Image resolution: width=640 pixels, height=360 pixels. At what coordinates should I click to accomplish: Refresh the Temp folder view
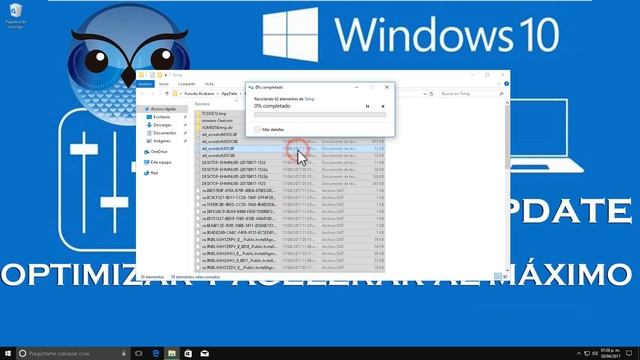tap(431, 94)
